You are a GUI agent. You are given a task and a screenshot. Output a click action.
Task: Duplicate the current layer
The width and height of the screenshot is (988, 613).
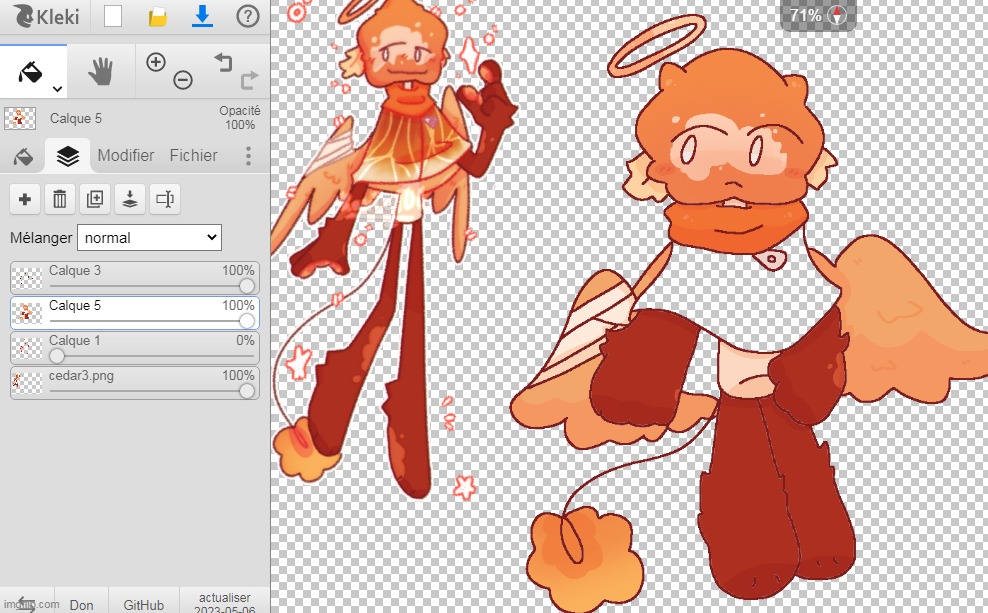point(95,200)
